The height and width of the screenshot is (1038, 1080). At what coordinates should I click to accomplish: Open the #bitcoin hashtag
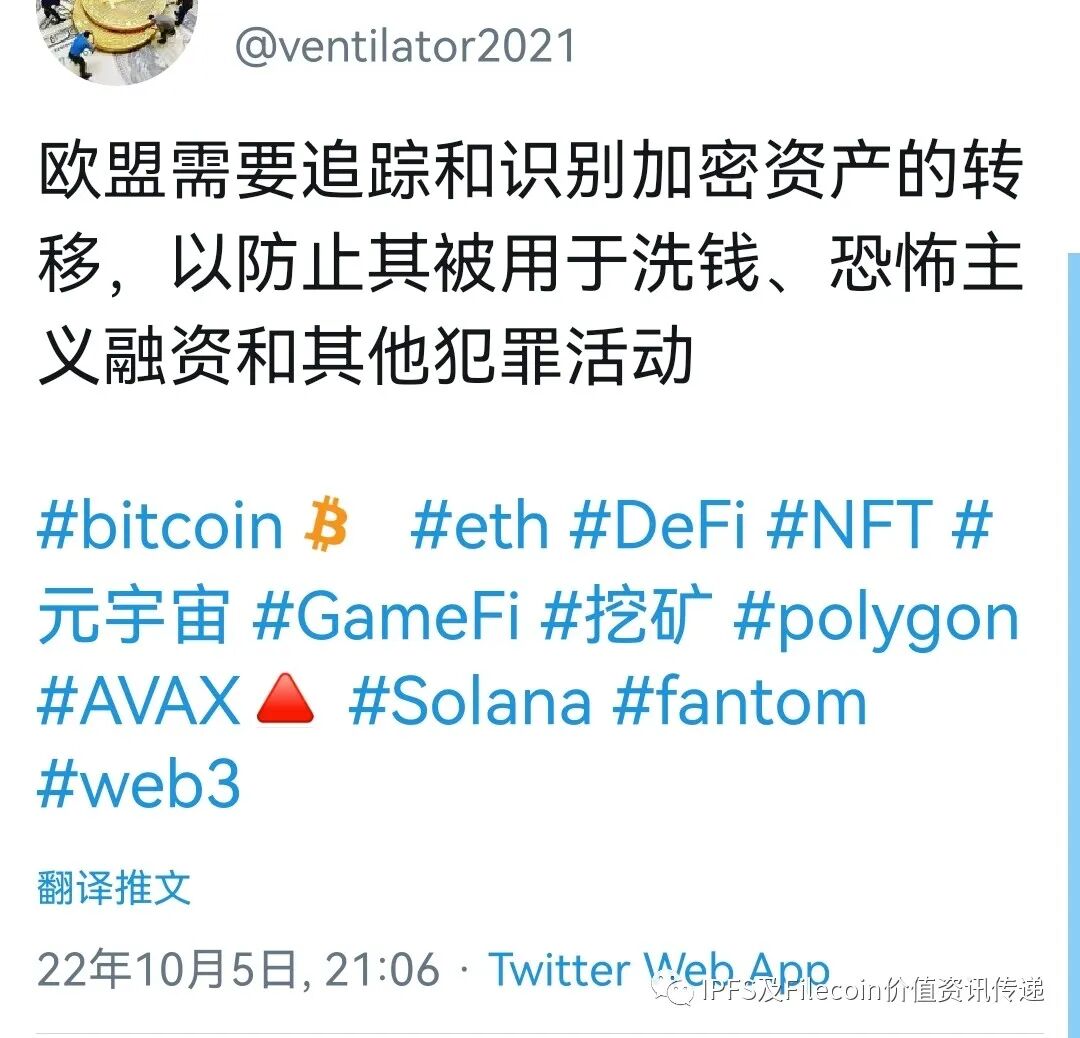[160, 525]
